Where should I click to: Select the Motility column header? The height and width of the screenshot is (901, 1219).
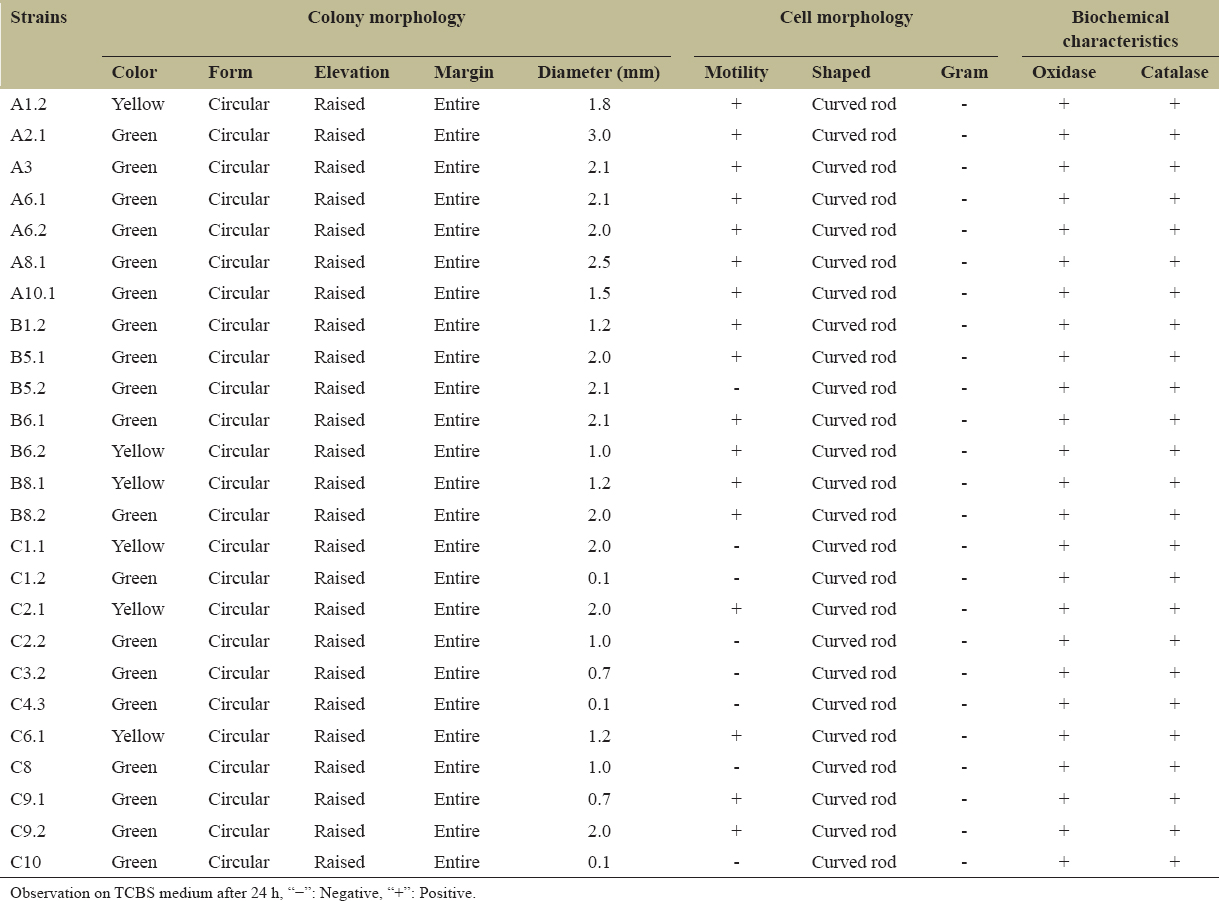click(x=736, y=72)
